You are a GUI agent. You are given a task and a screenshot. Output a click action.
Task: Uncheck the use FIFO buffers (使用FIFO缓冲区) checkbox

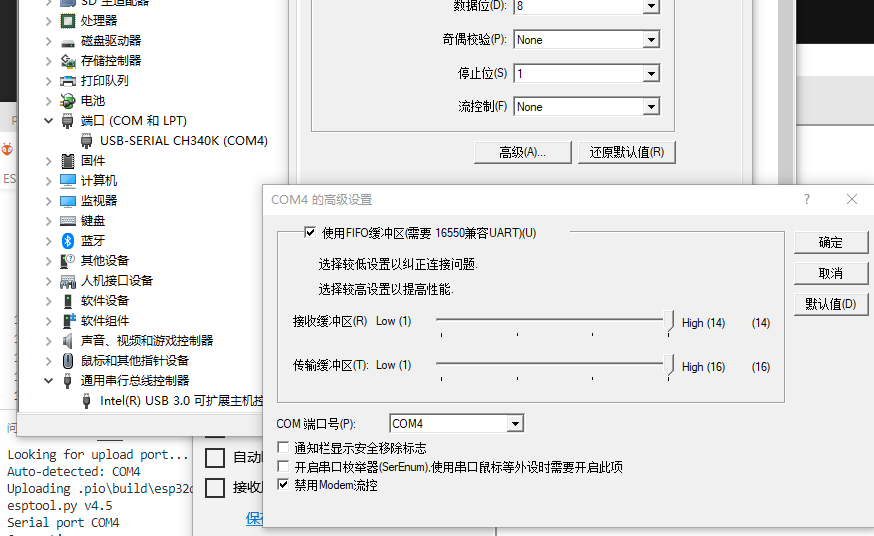pyautogui.click(x=310, y=232)
